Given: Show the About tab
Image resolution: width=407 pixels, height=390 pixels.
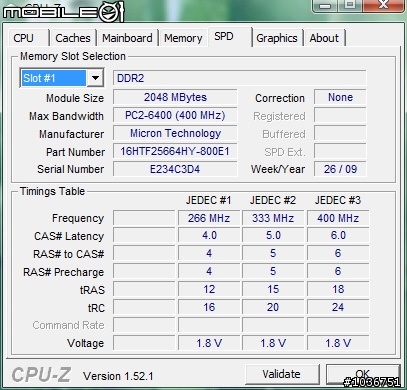Looking at the screenshot, I should click(324, 38).
